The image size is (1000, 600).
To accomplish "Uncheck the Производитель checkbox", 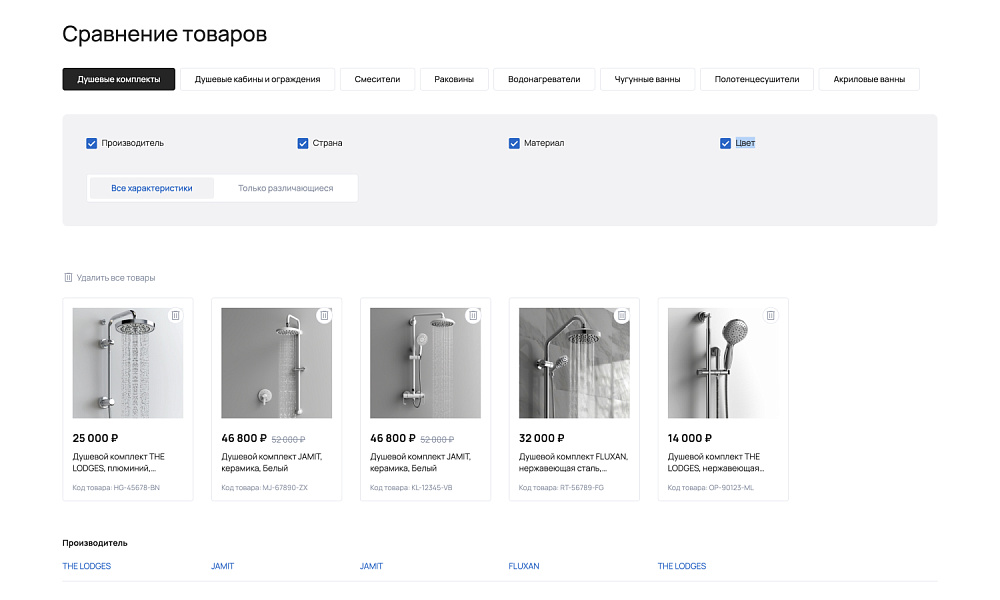I will [91, 143].
